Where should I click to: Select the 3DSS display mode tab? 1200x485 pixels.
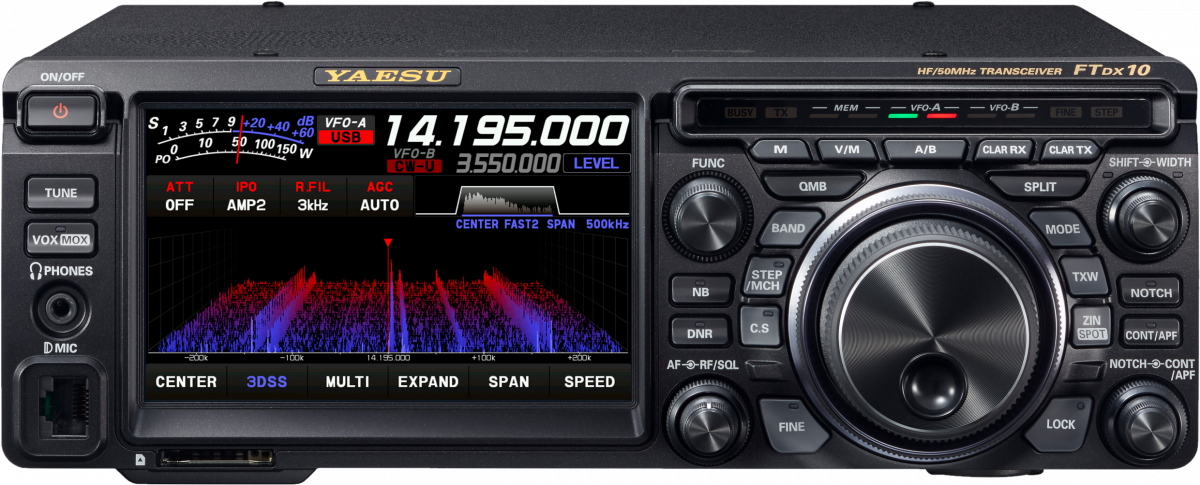[265, 381]
